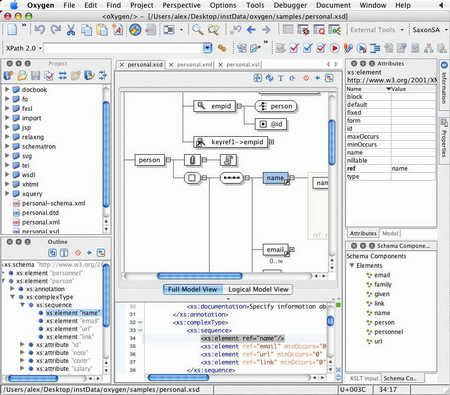
Task: Switch to the personal.xml editor tab
Action: click(195, 65)
